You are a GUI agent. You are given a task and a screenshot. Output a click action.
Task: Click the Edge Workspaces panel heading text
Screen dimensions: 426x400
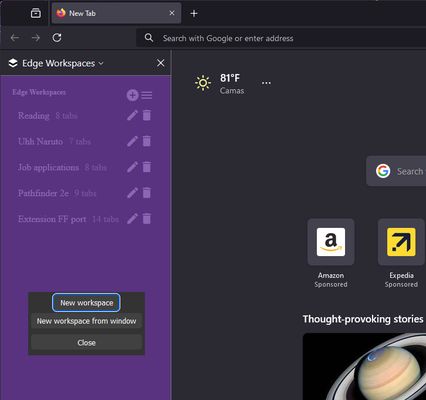(39, 92)
